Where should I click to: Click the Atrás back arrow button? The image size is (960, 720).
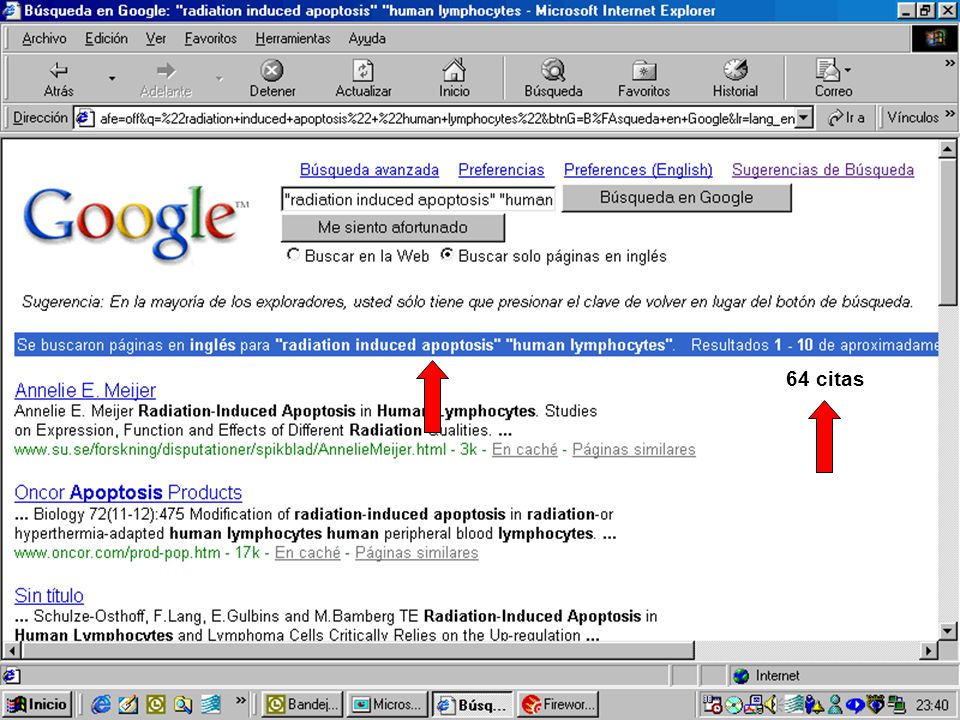tap(59, 78)
